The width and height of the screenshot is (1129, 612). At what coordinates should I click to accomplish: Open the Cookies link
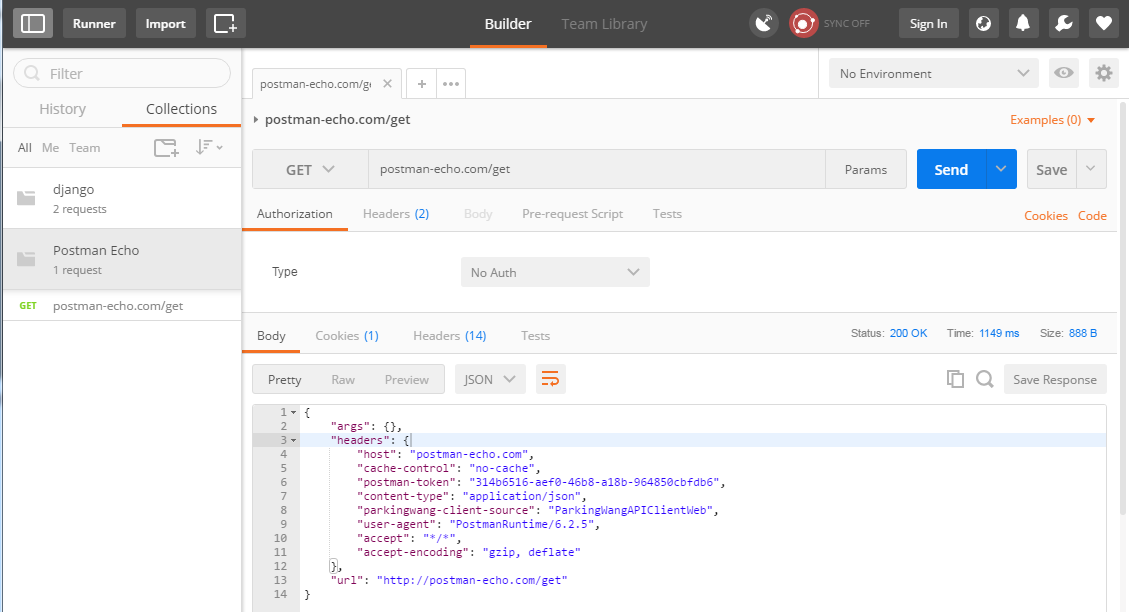pyautogui.click(x=1045, y=215)
